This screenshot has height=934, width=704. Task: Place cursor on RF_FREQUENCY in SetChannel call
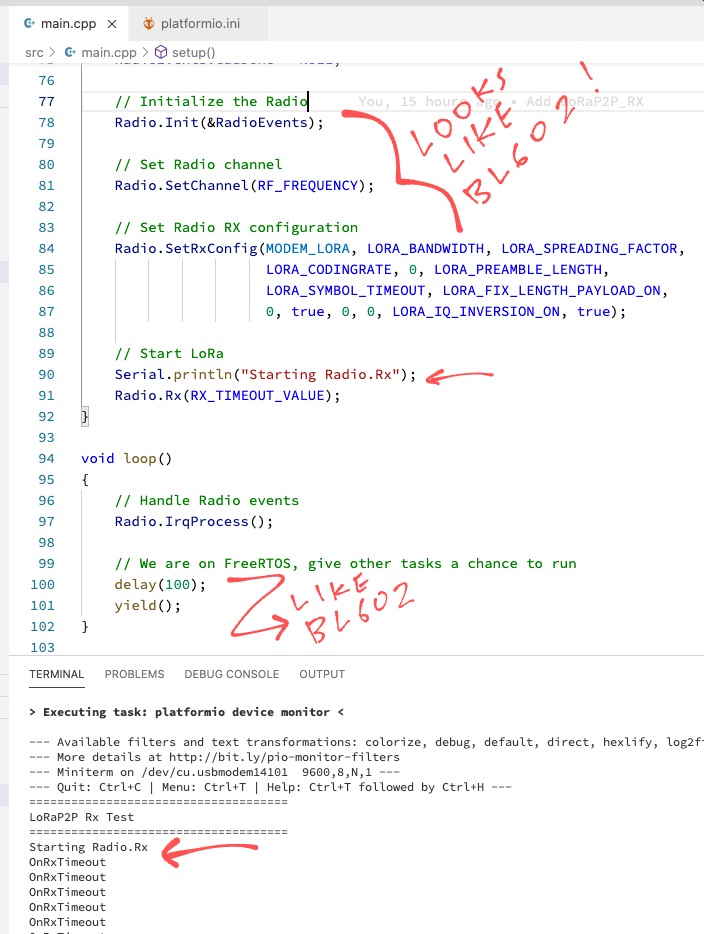click(x=315, y=186)
